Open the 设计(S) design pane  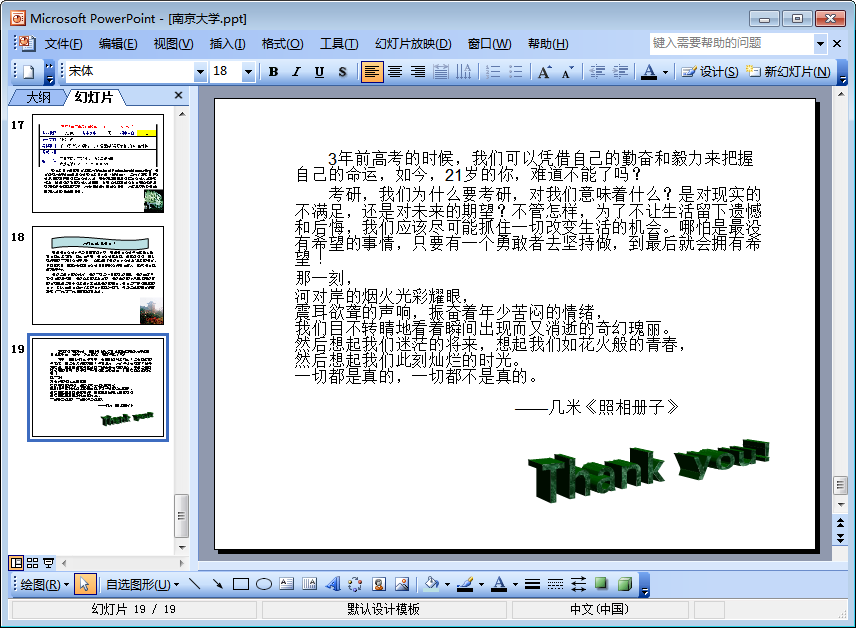(709, 72)
